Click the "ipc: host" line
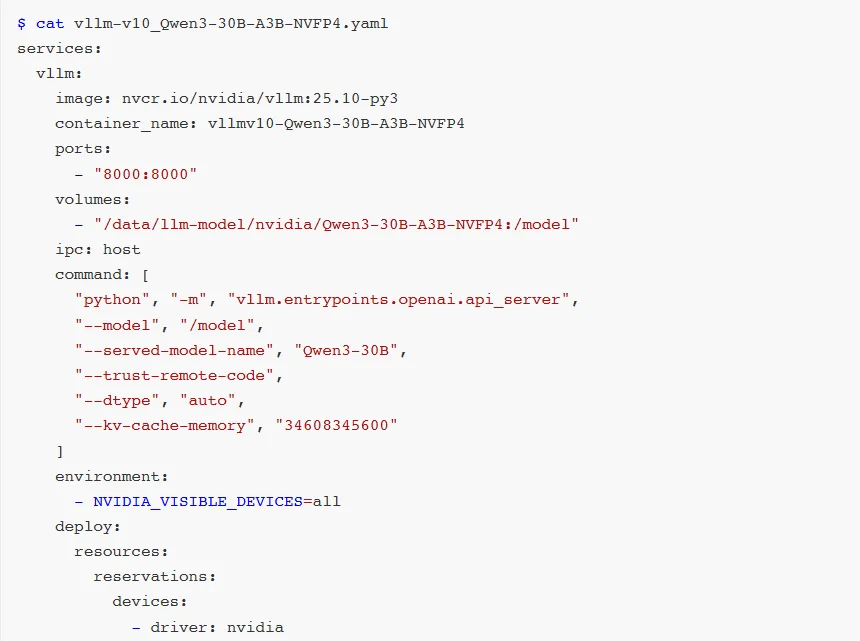Viewport: 860px width, 641px height. tap(98, 249)
